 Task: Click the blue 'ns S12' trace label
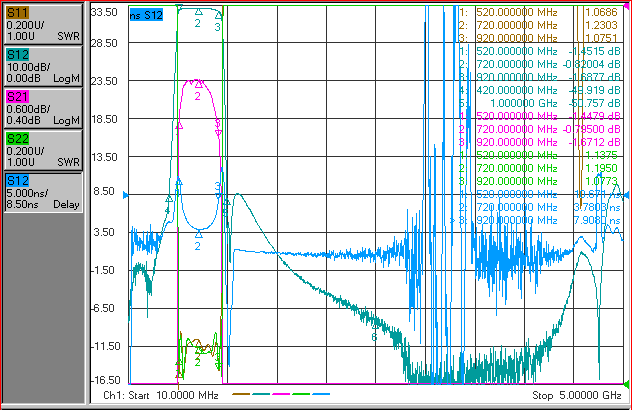click(x=146, y=15)
